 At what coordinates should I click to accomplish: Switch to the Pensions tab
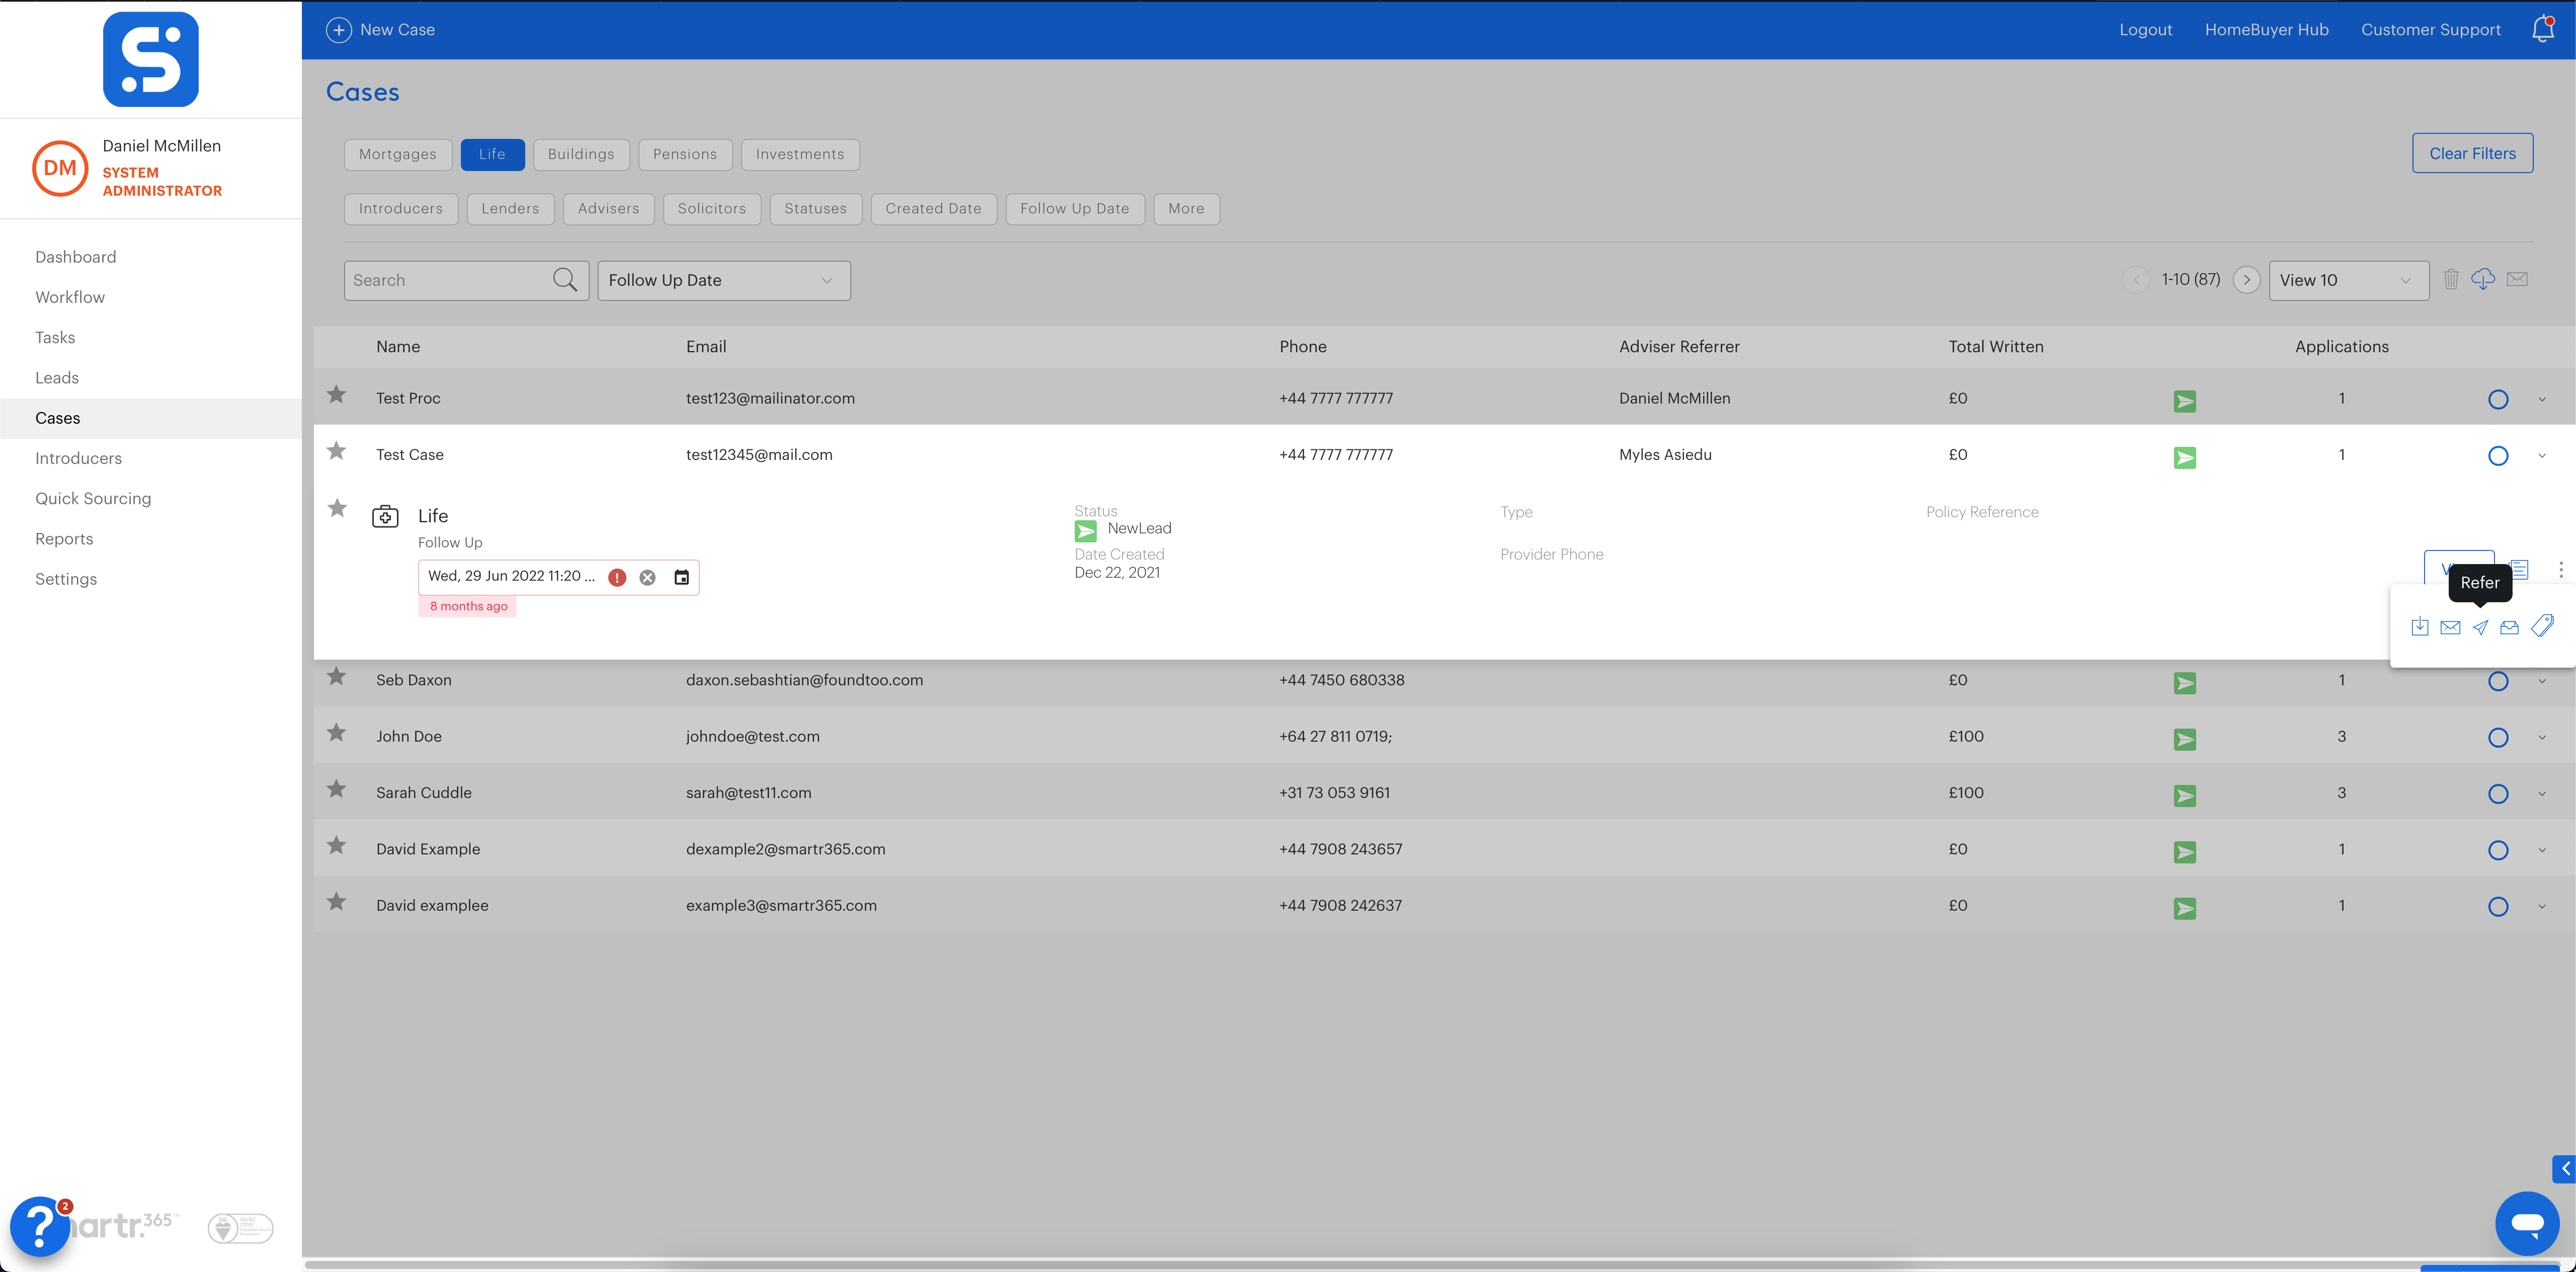685,154
